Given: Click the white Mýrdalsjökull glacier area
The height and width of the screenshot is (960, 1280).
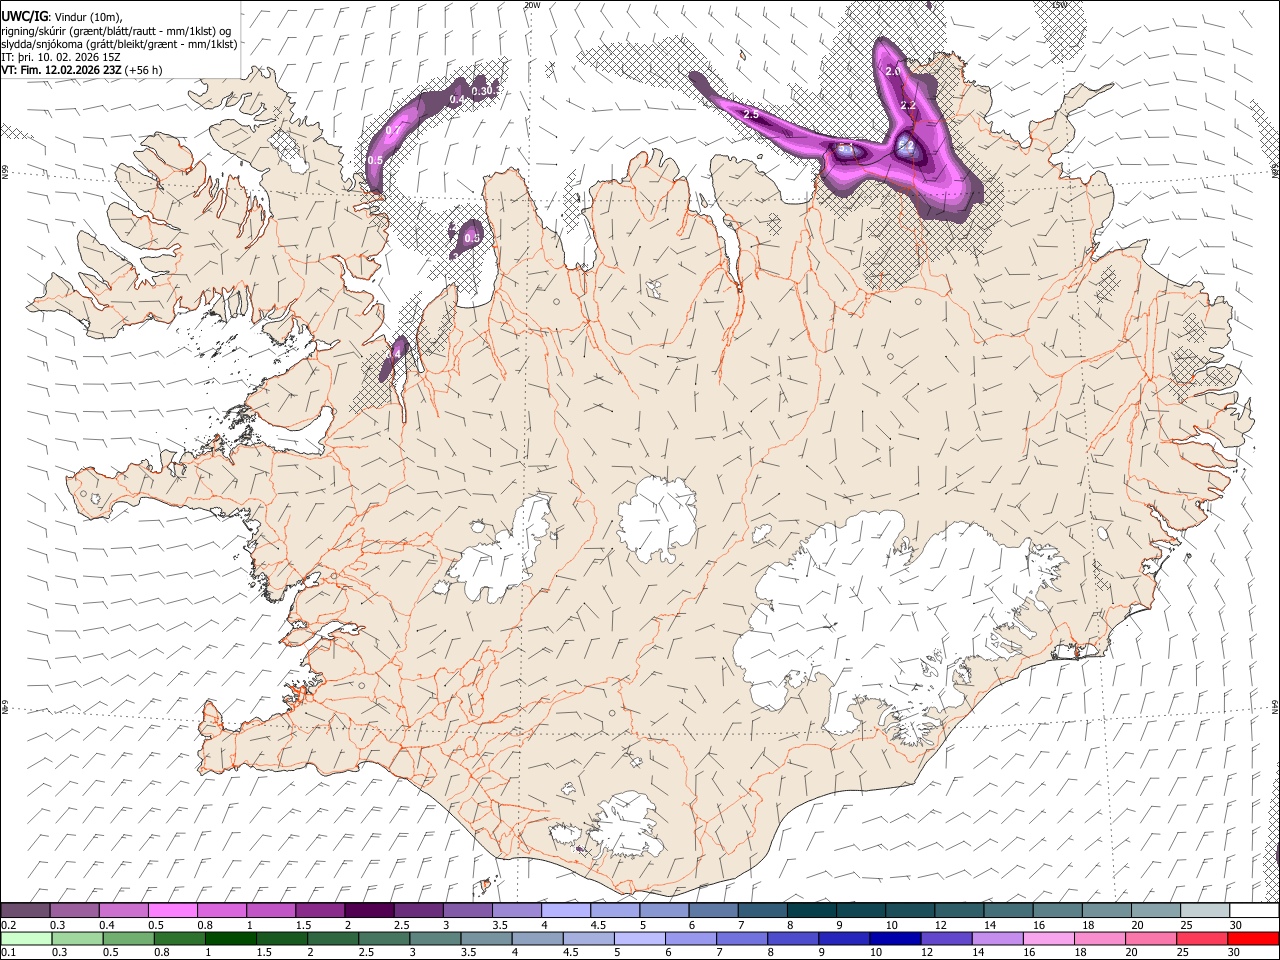Looking at the screenshot, I should (625, 826).
